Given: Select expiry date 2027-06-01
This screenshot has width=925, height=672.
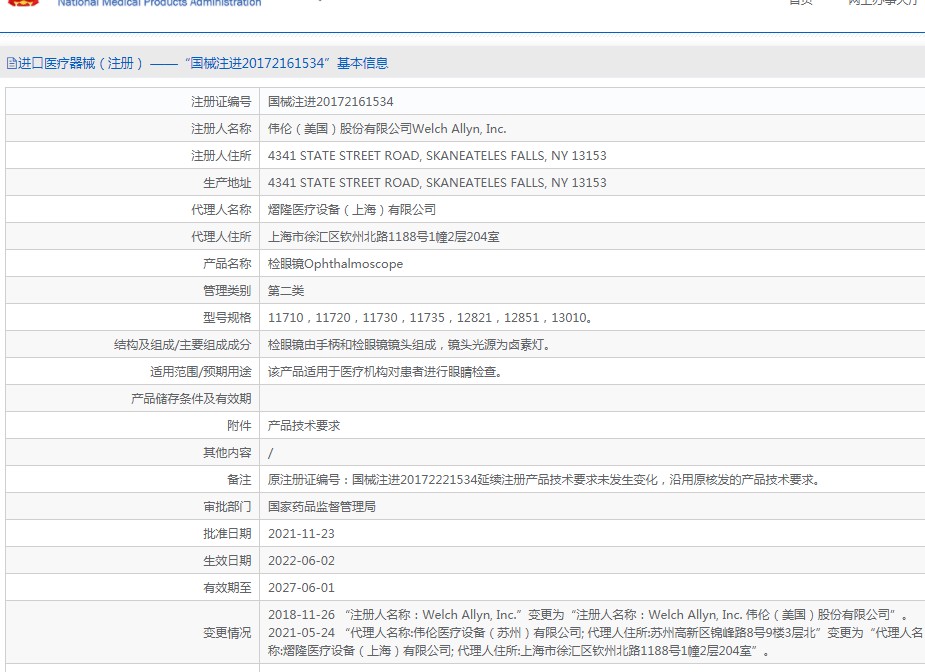Looking at the screenshot, I should point(301,588).
